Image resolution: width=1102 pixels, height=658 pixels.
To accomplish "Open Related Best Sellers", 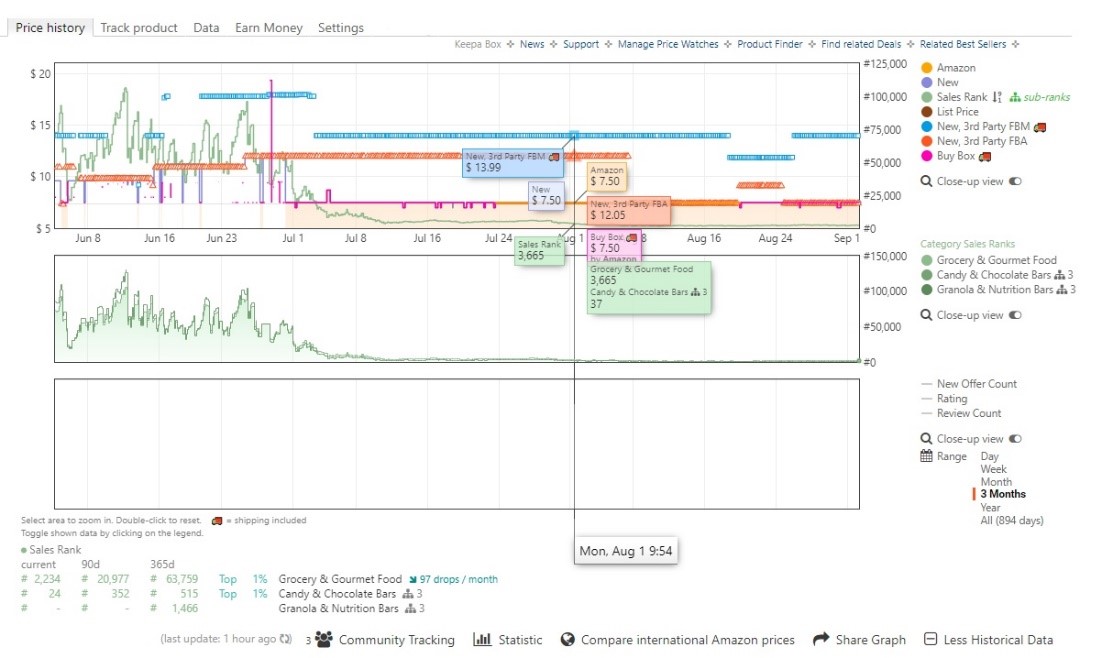I will [963, 44].
